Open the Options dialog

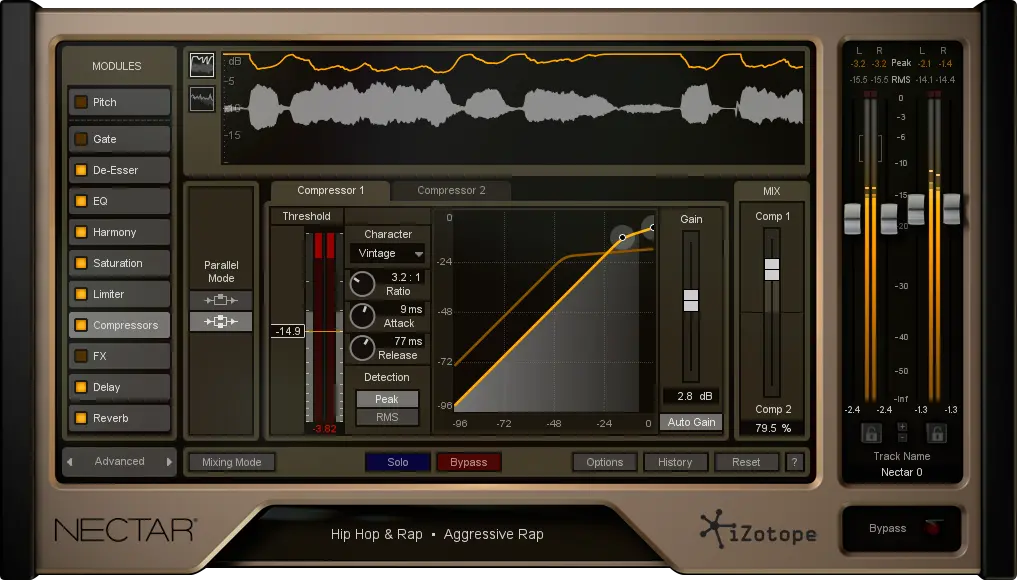(604, 462)
